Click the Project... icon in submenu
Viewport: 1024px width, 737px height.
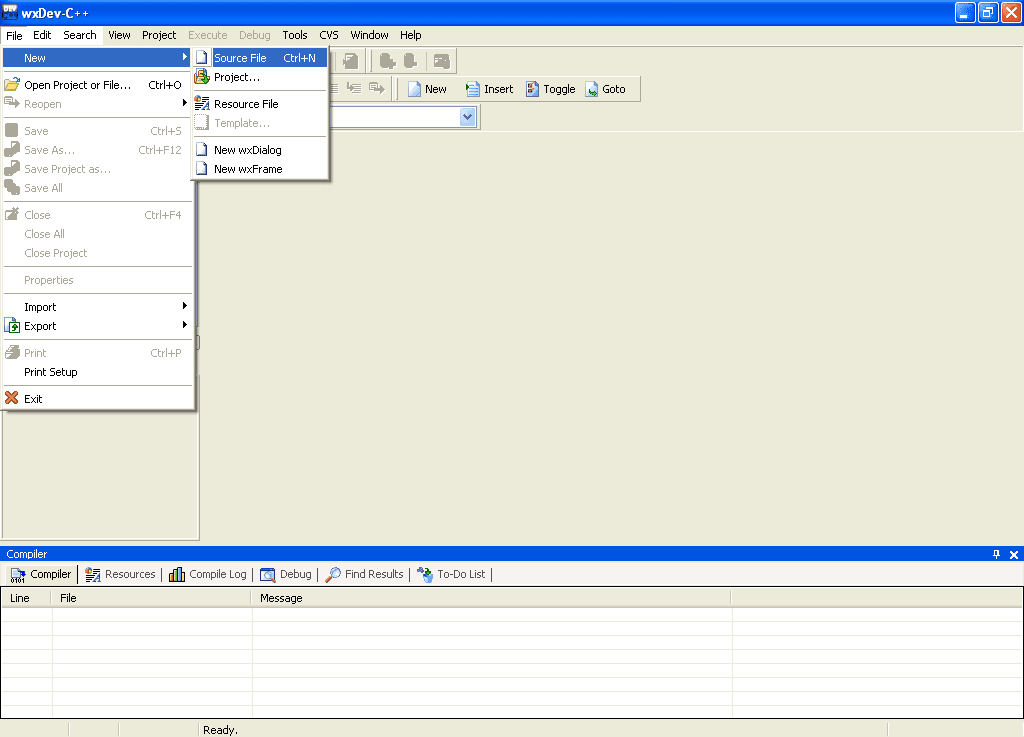[202, 77]
